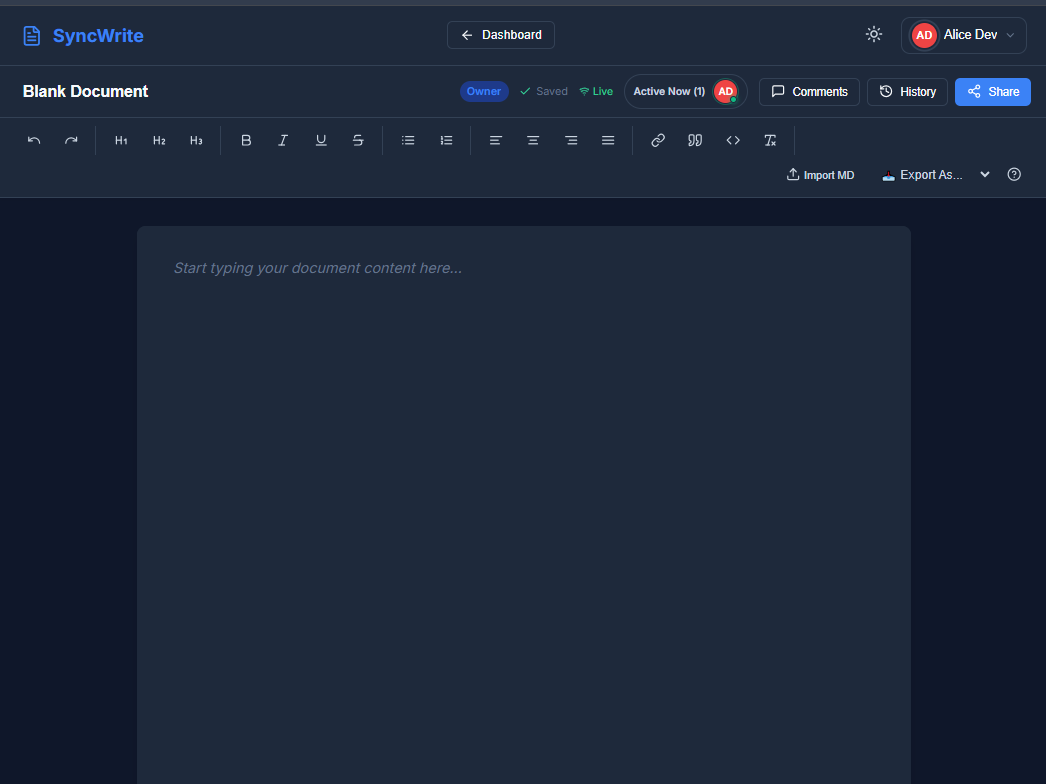The image size is (1046, 784).
Task: Align text to the left
Action: 496,140
